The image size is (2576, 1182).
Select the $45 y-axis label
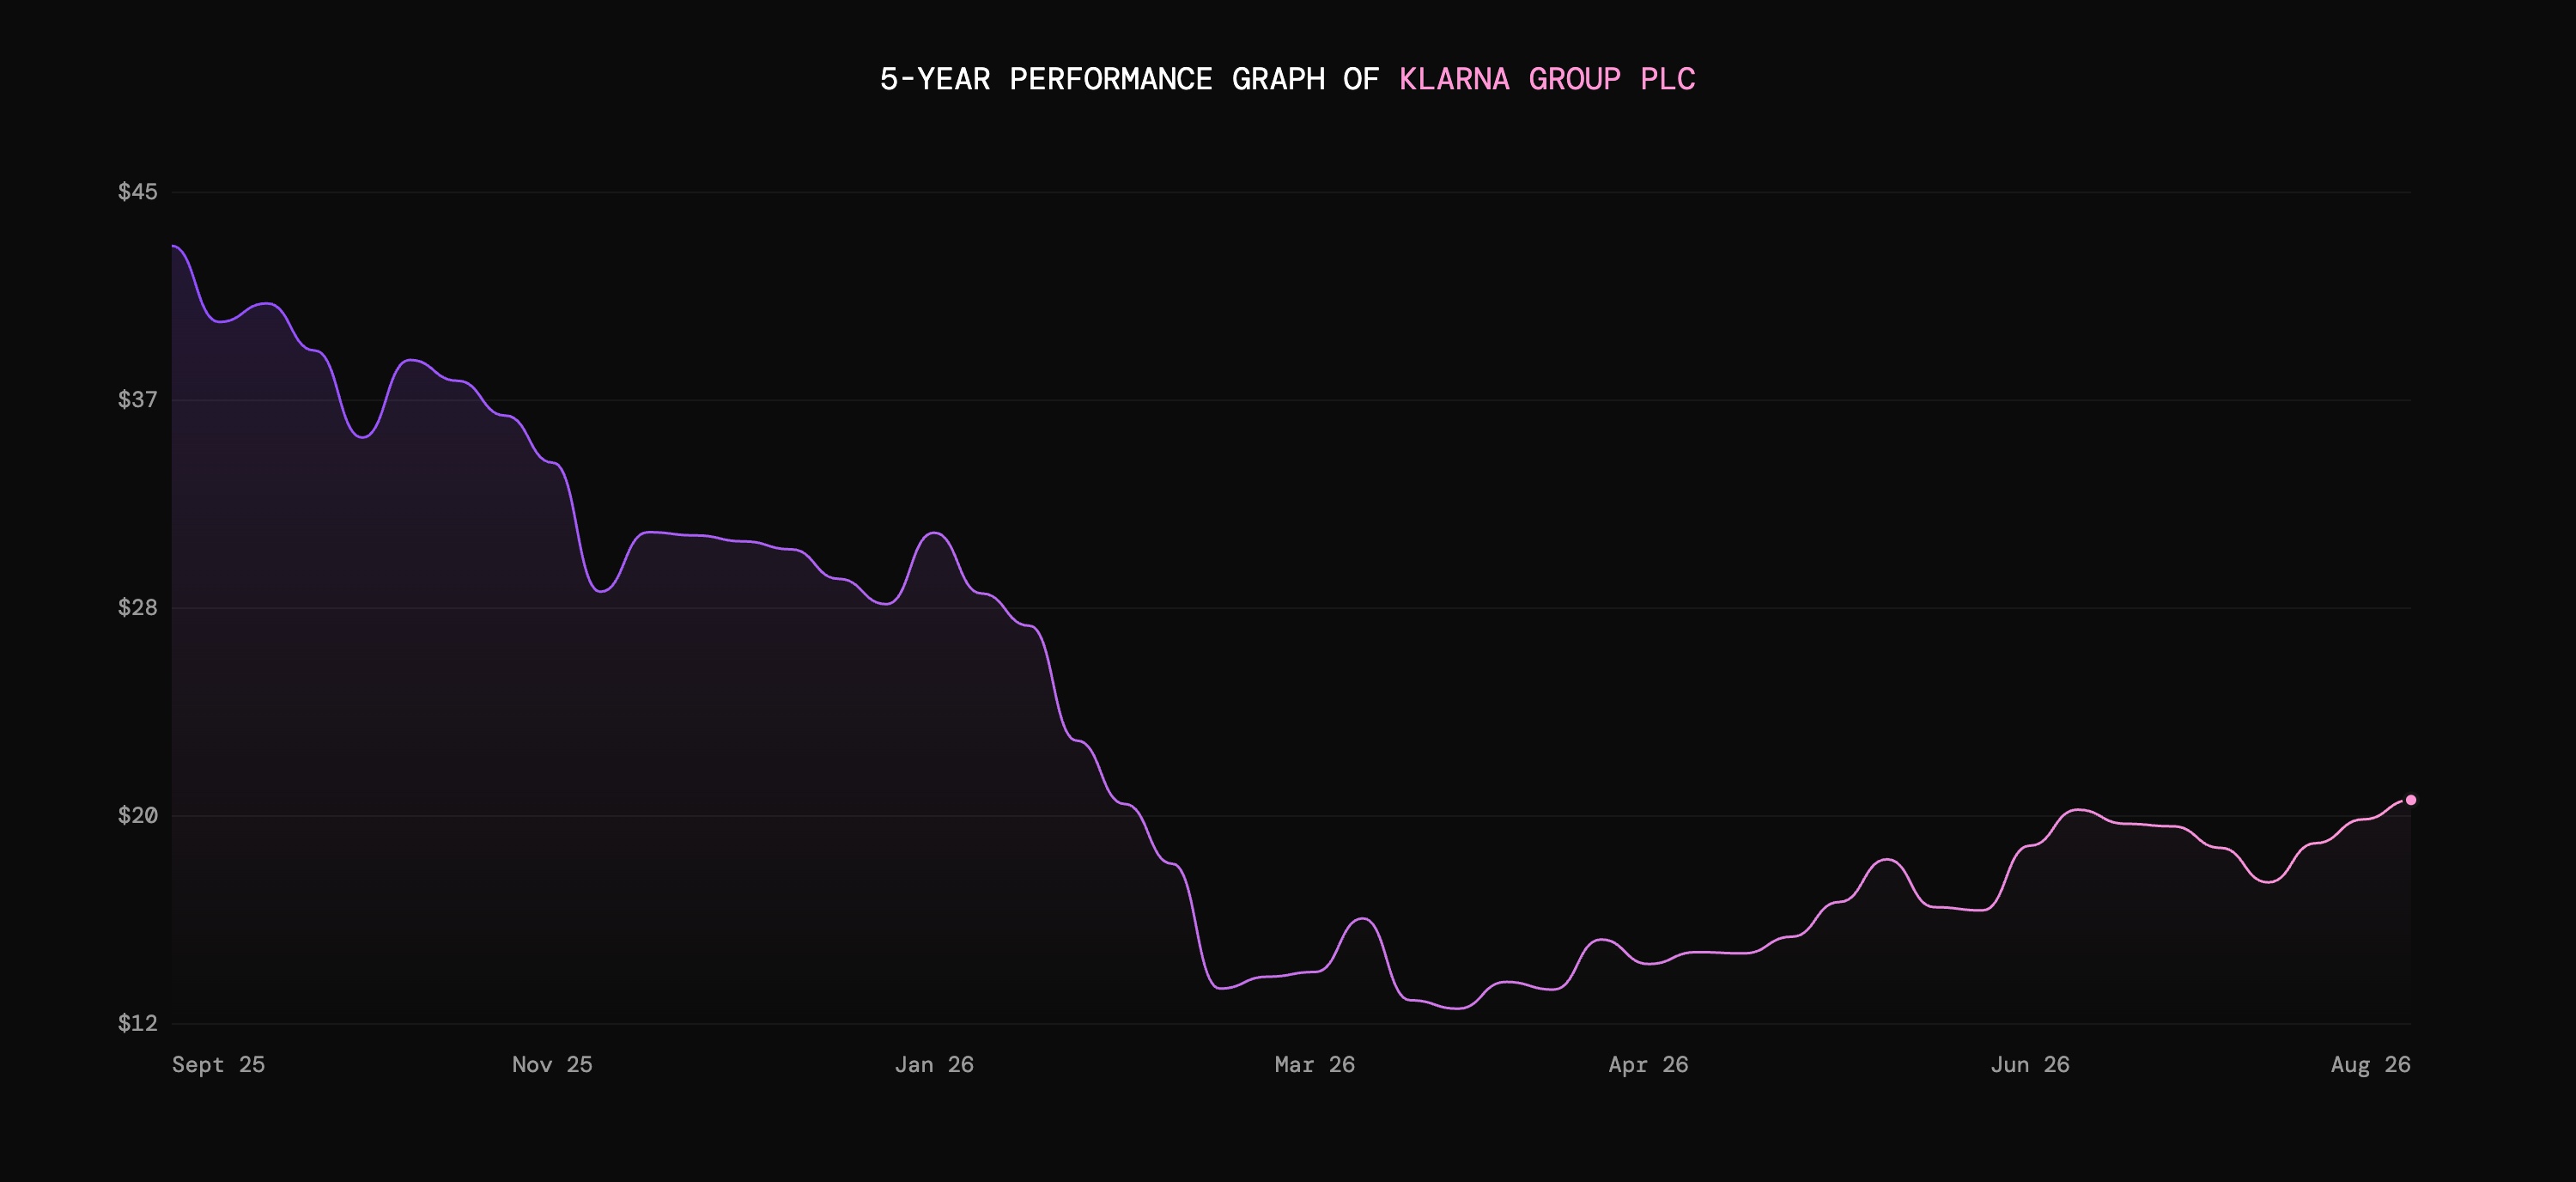pos(138,191)
